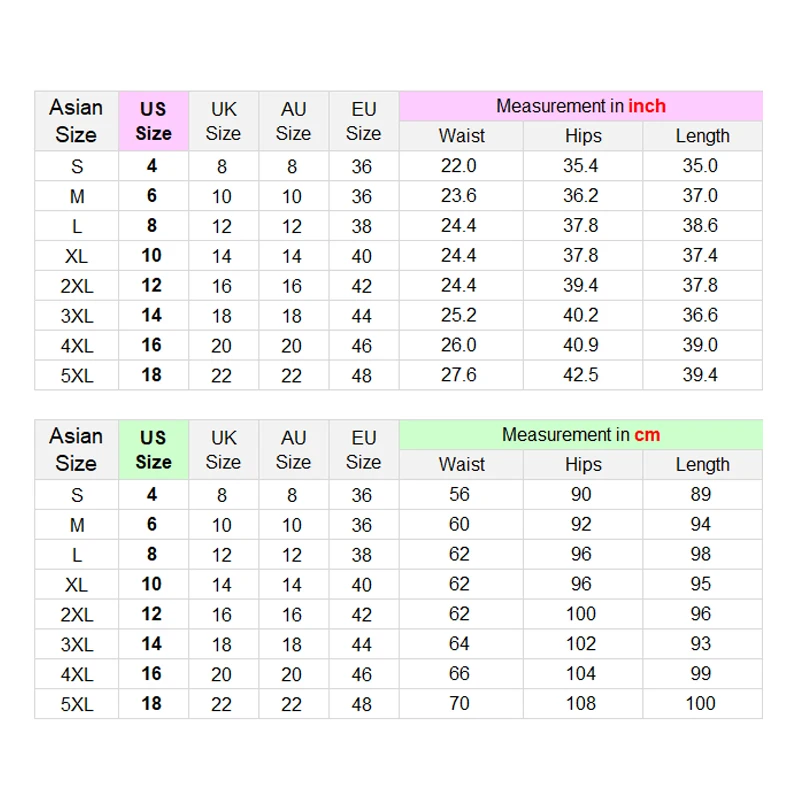
Task: Click the 56 waist value for size S
Action: click(461, 494)
